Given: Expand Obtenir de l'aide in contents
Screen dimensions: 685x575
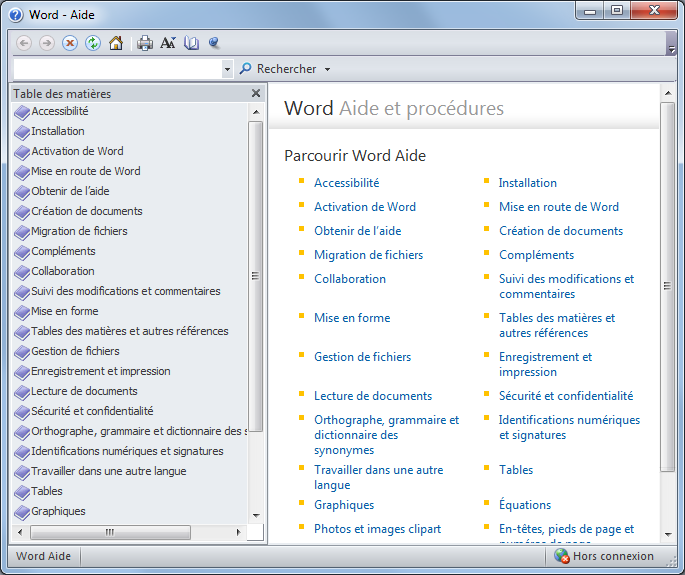Looking at the screenshot, I should (x=22, y=192).
